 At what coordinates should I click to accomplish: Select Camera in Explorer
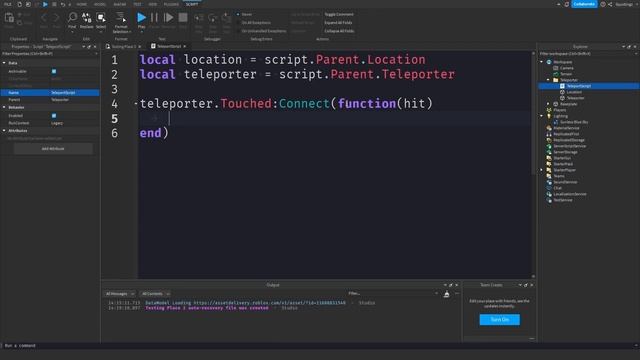[567, 68]
